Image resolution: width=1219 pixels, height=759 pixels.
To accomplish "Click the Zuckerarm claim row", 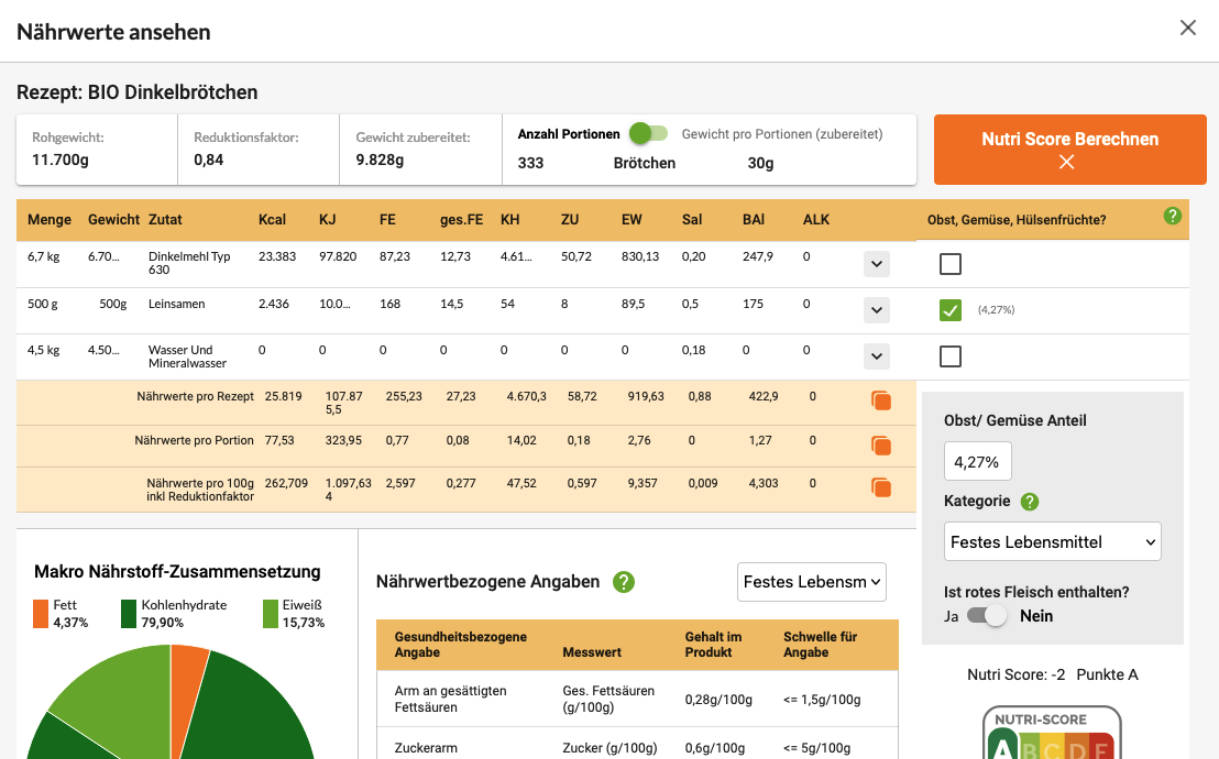I will tap(637, 746).
